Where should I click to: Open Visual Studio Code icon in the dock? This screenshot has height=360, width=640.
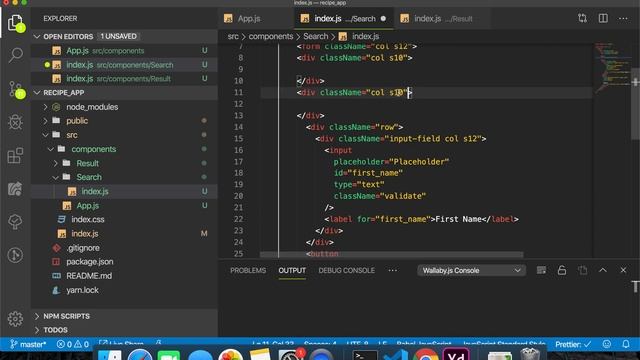point(395,355)
